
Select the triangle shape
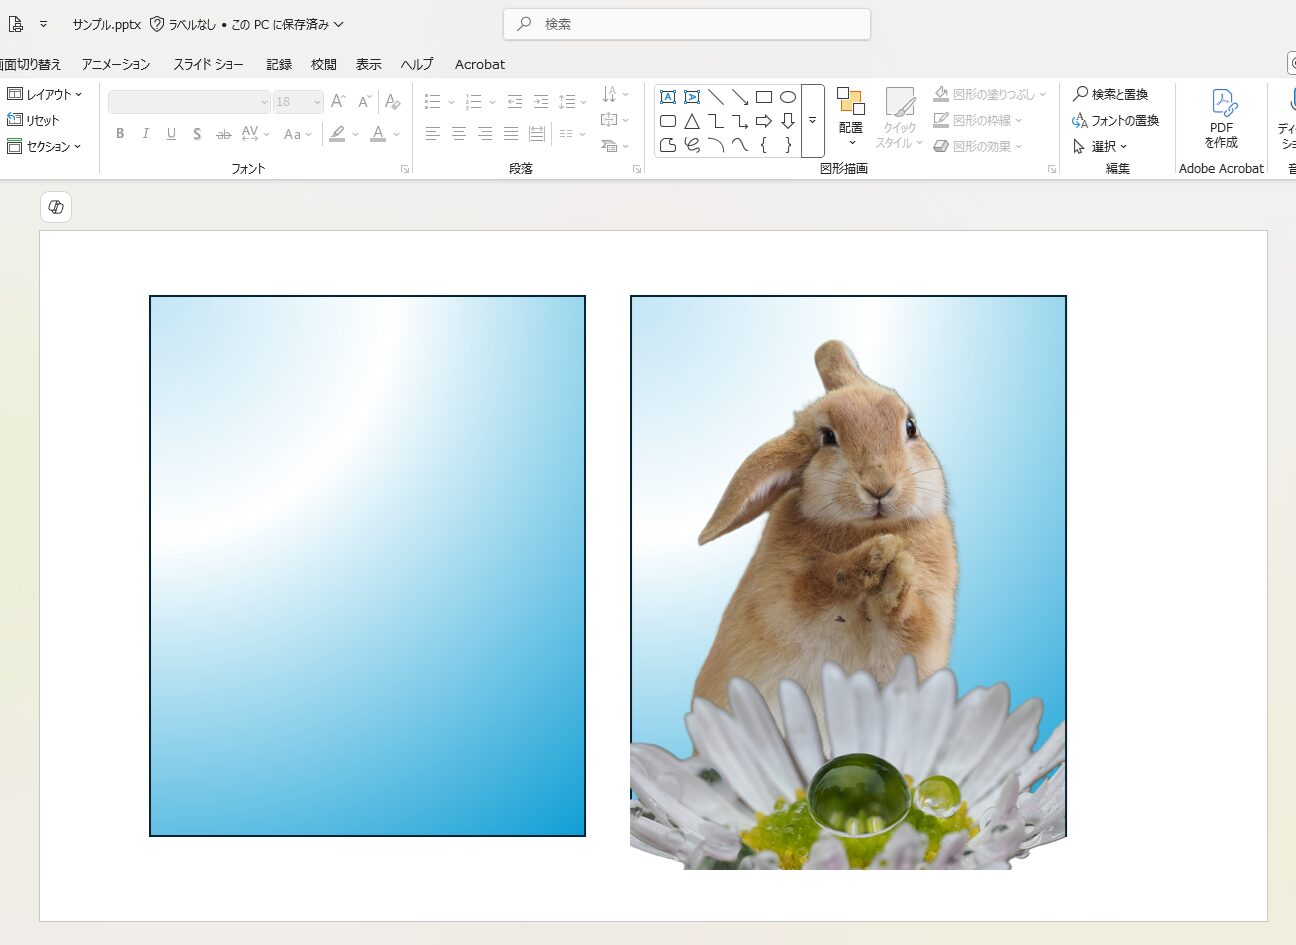(692, 121)
